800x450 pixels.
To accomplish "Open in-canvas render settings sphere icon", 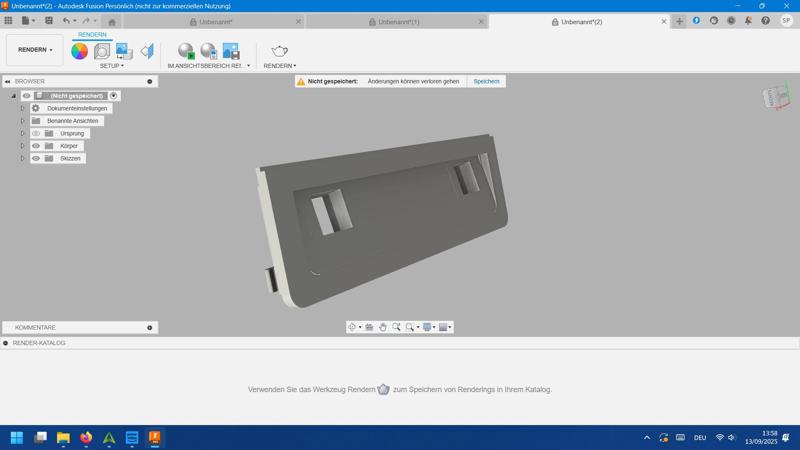I will point(208,51).
